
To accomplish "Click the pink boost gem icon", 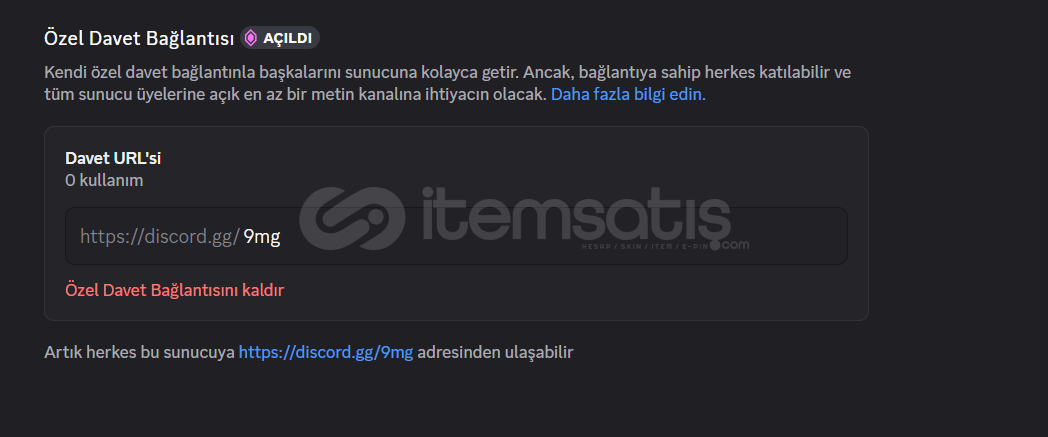I will [x=251, y=38].
